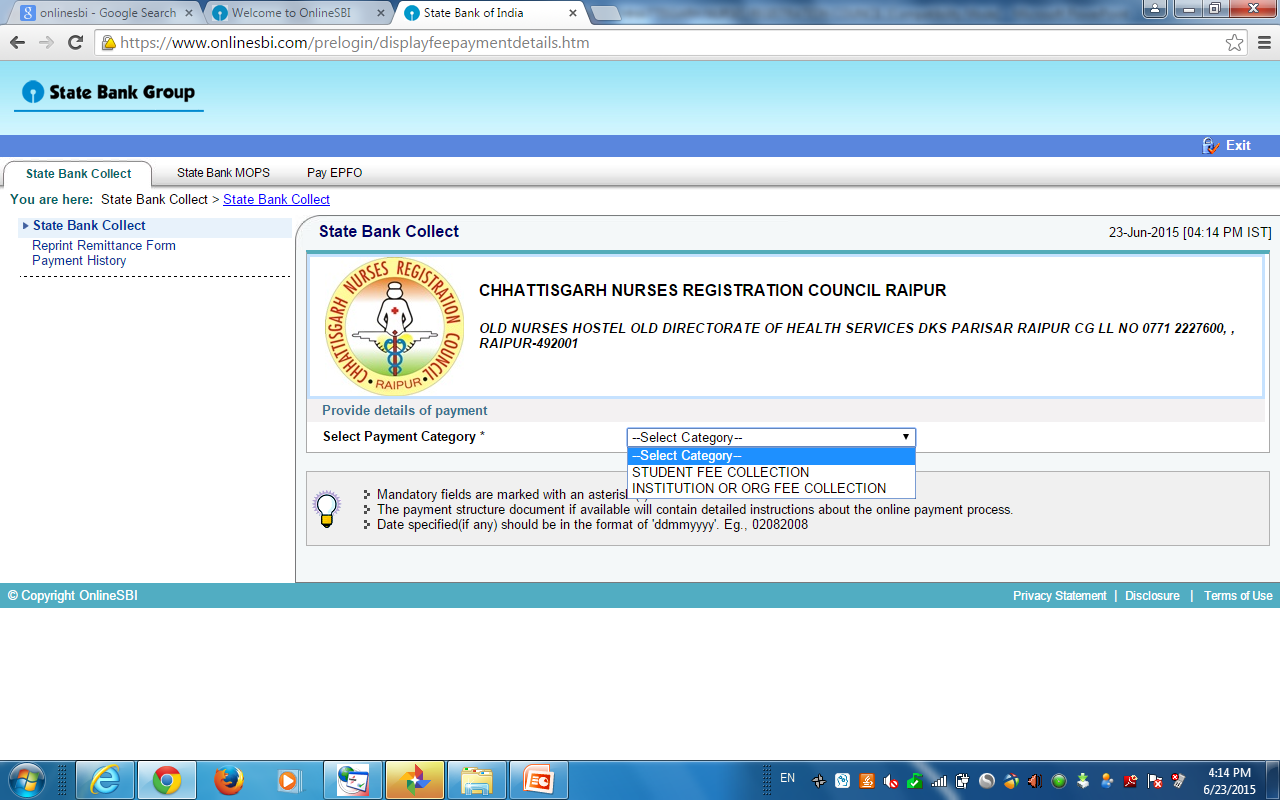Click the network signal bars tray icon
Viewport: 1280px width, 800px height.
coord(939,780)
